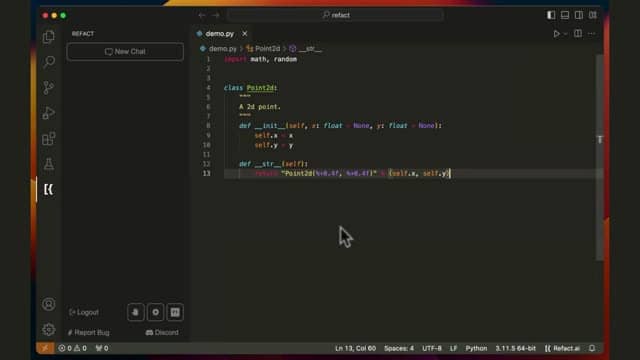Click the ports forwarded status item

(102, 348)
